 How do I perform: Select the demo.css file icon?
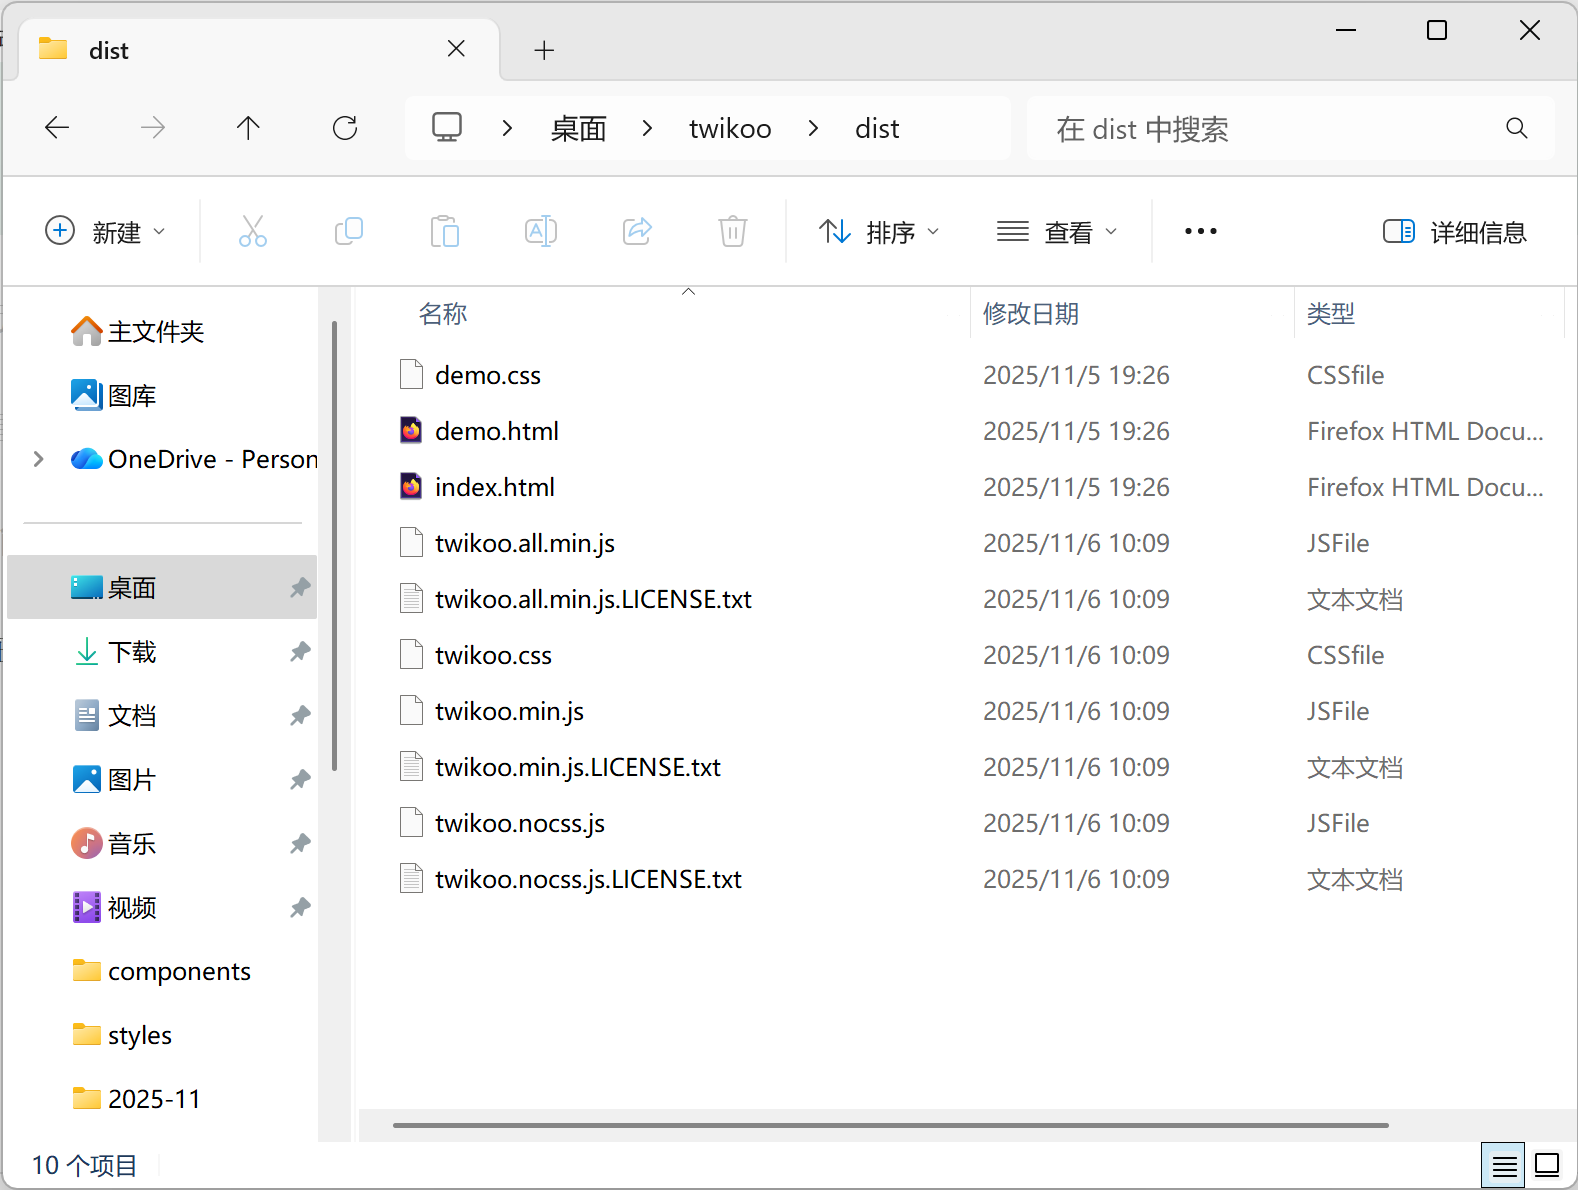coord(411,374)
